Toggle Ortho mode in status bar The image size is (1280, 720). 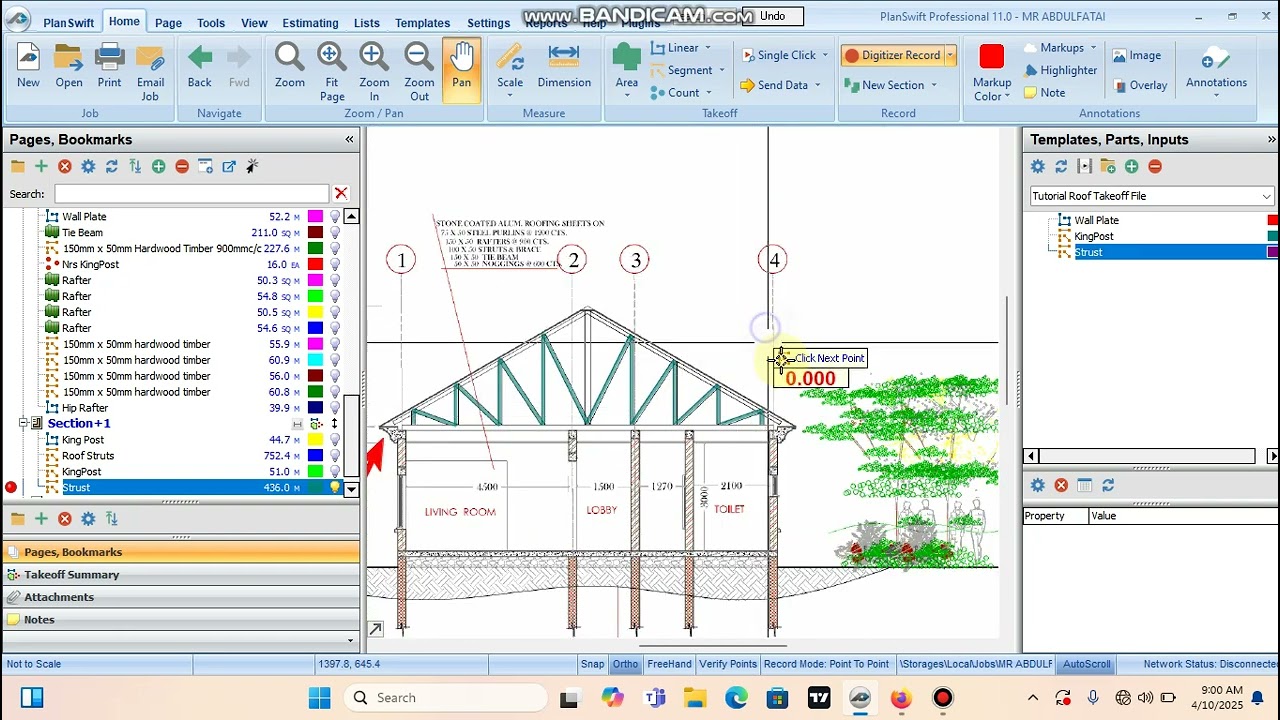pyautogui.click(x=625, y=664)
